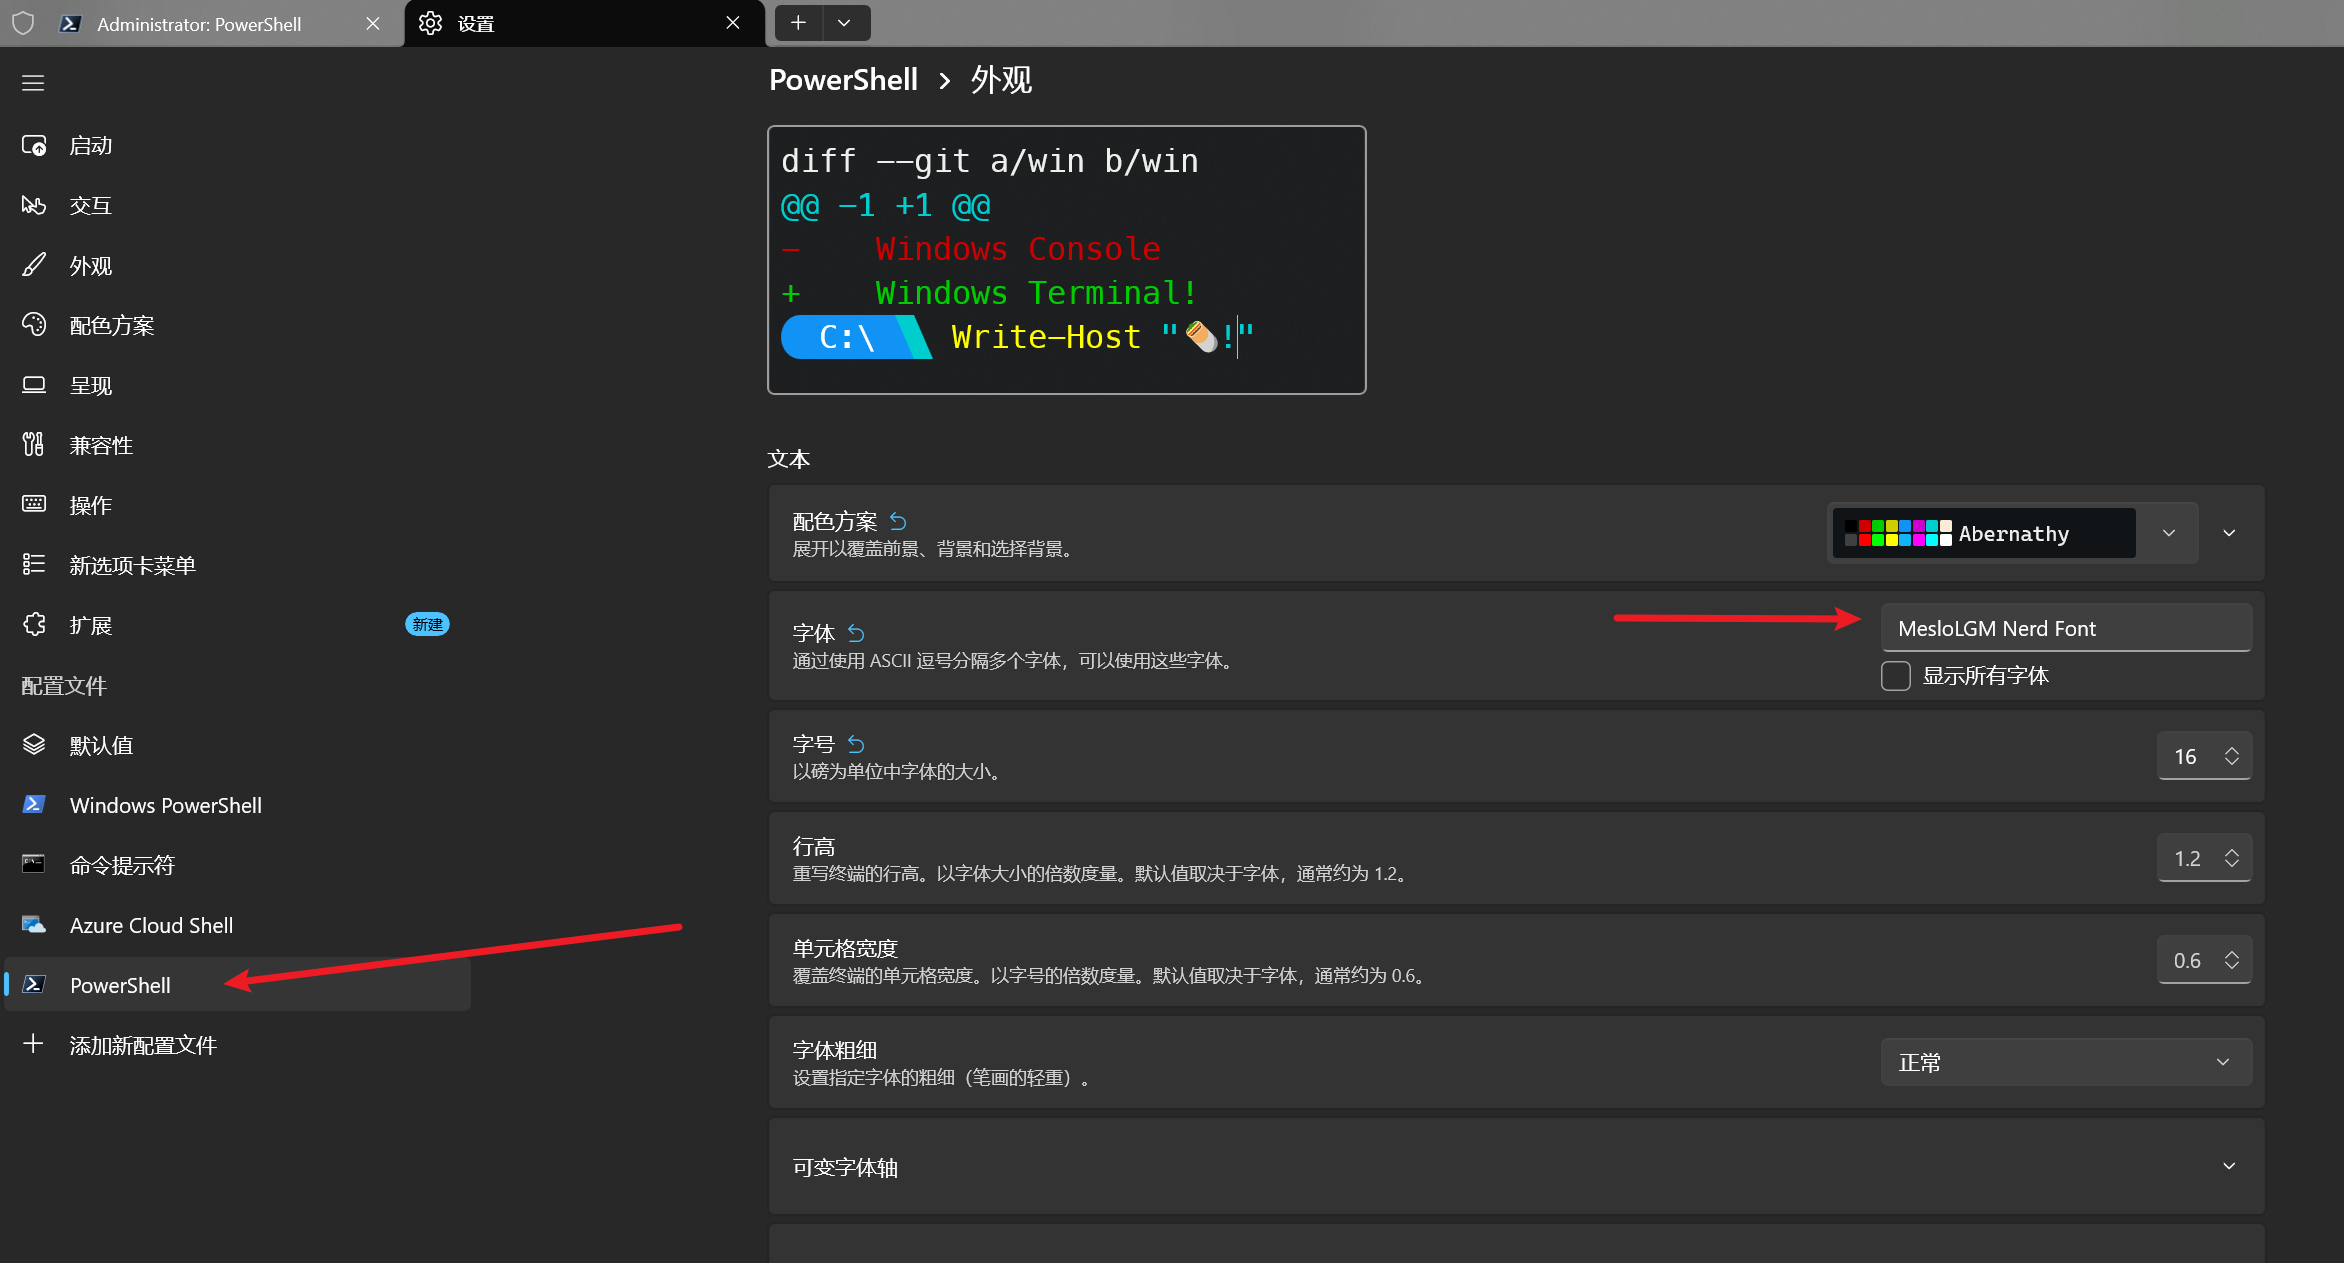
Task: Click the 新建 badge on 扩展
Action: [427, 625]
